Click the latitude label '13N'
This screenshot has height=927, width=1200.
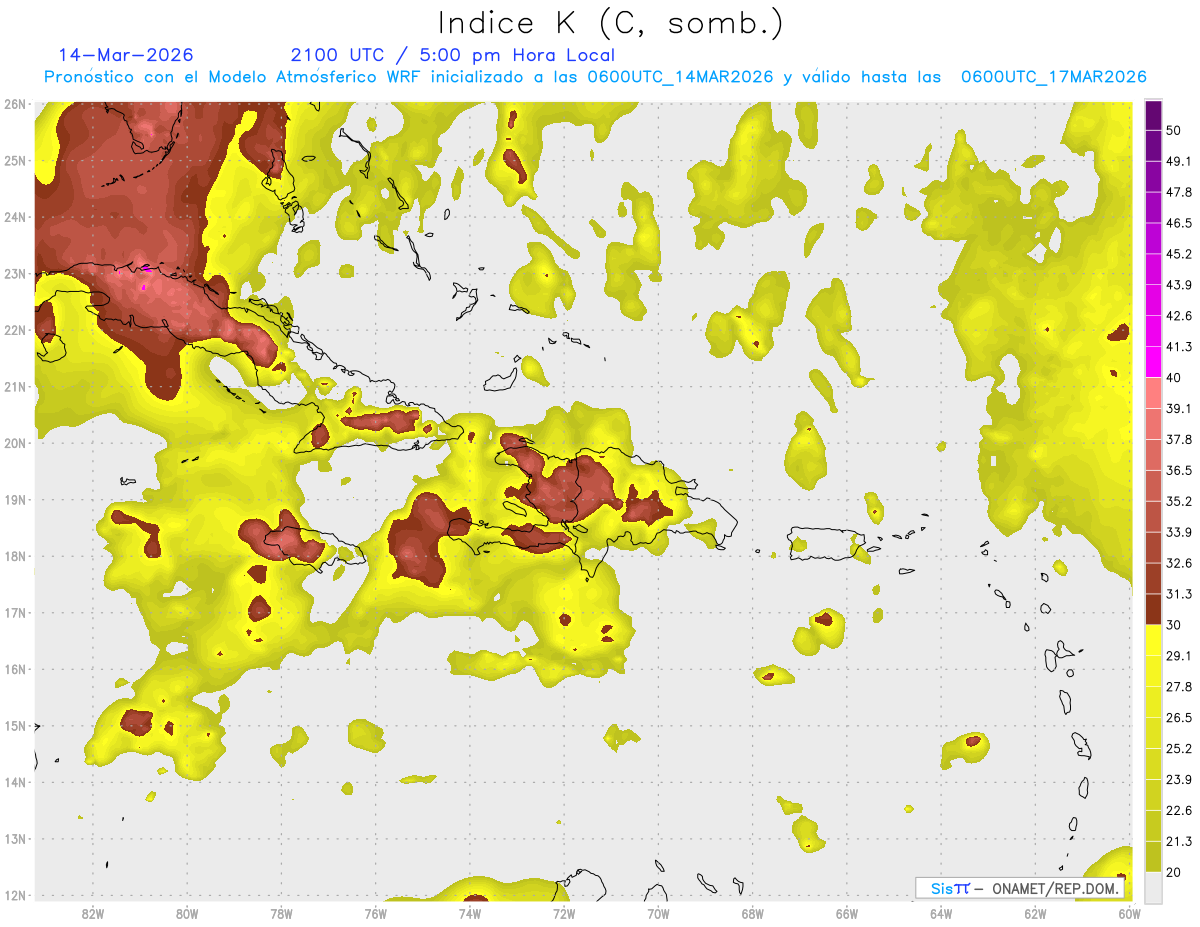point(15,839)
